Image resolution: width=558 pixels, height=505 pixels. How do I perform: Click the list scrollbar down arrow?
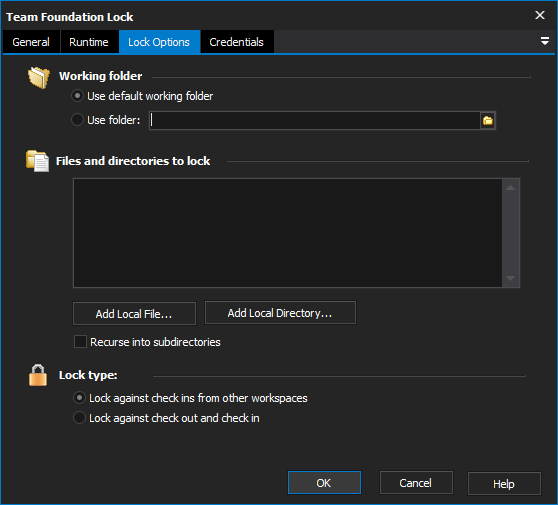[x=511, y=278]
